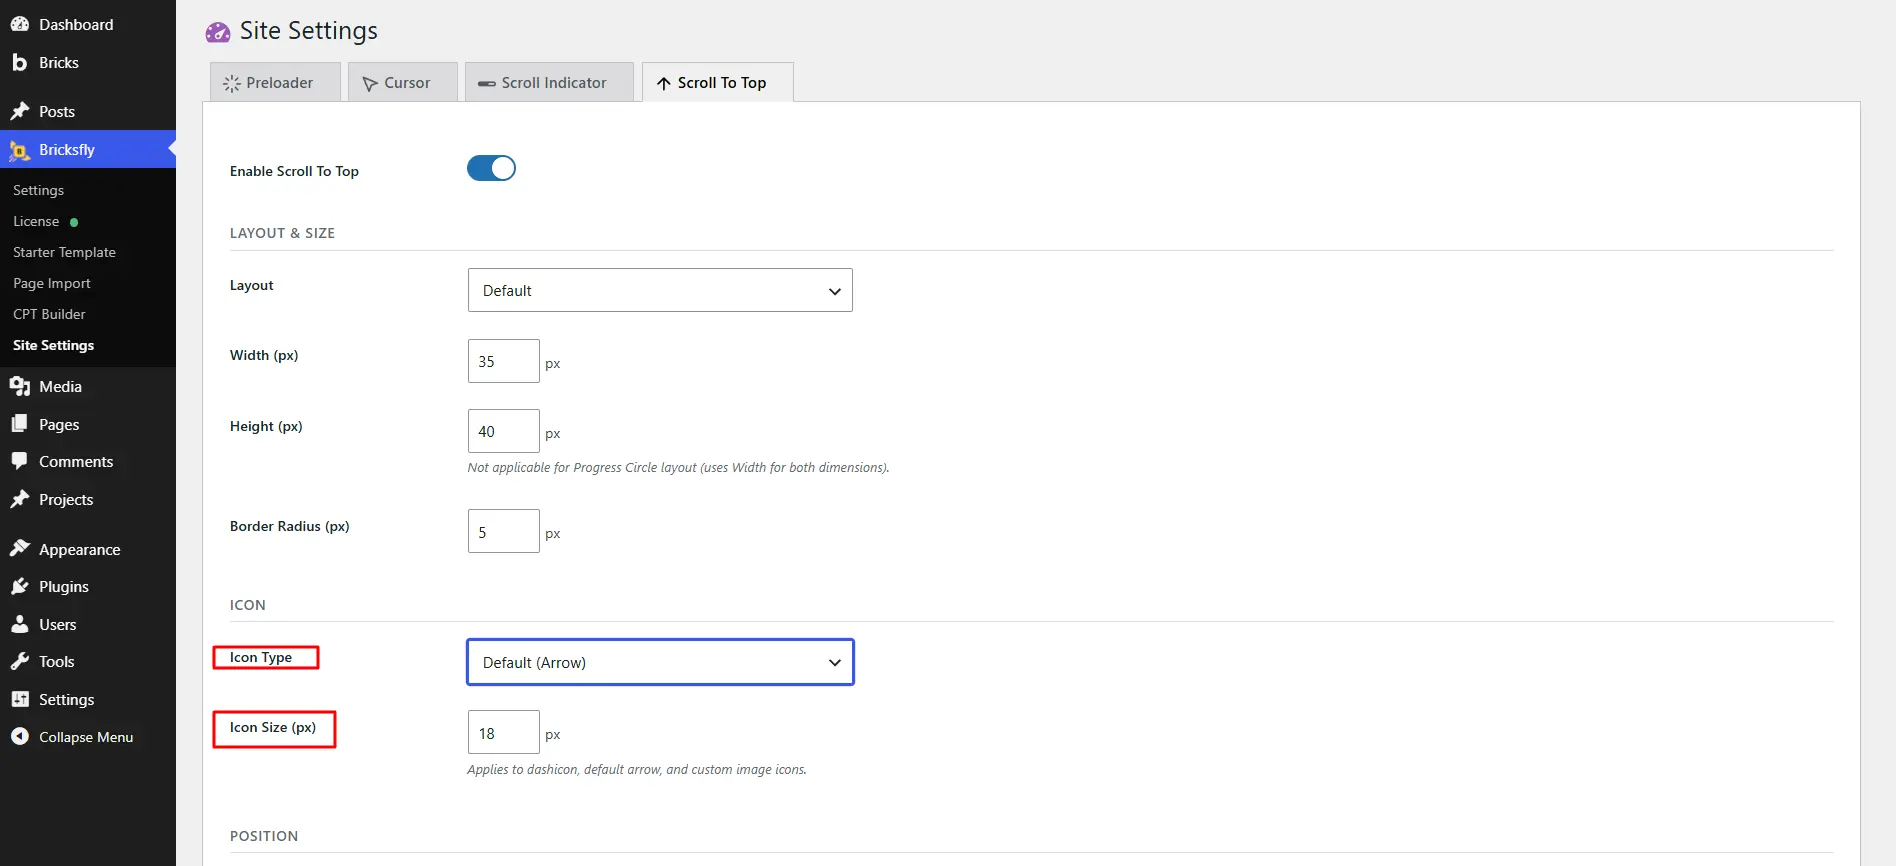Click the Media icon in sidebar
1896x866 pixels.
[x=19, y=386]
